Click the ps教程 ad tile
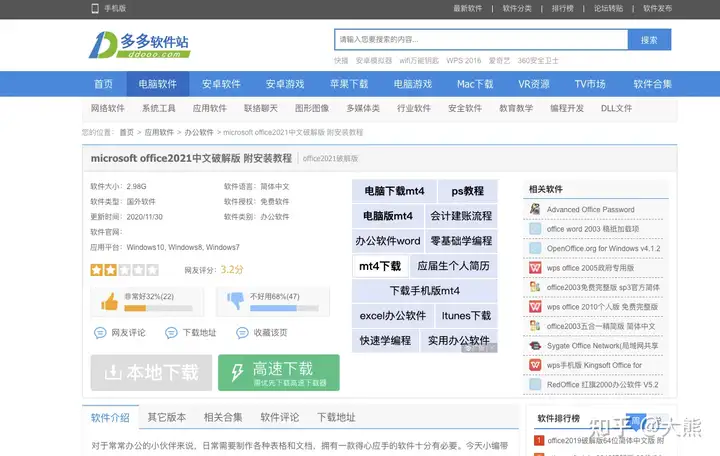This screenshot has height=456, width=720. 467,191
